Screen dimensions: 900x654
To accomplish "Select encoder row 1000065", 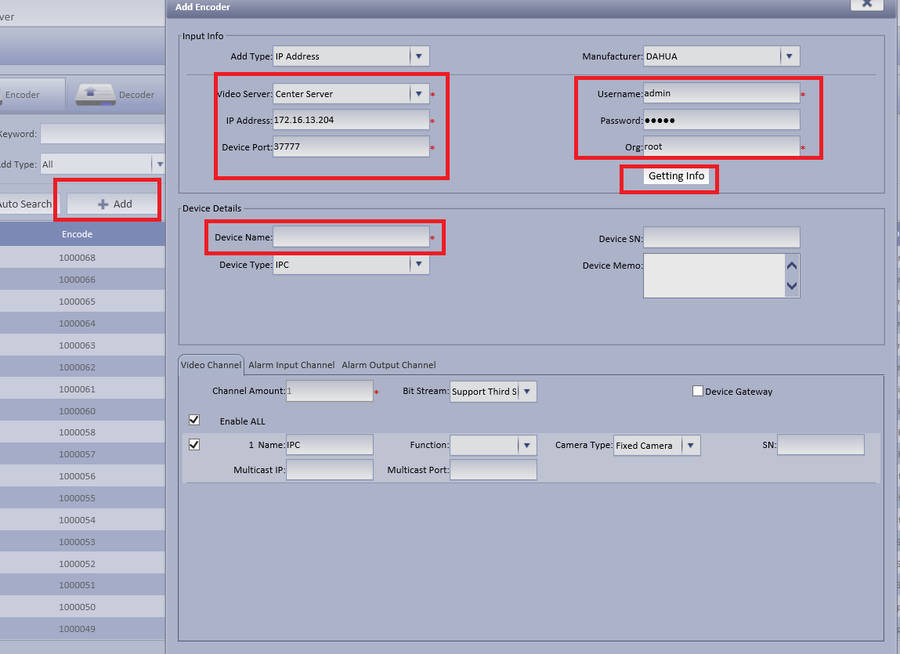I will click(x=77, y=301).
